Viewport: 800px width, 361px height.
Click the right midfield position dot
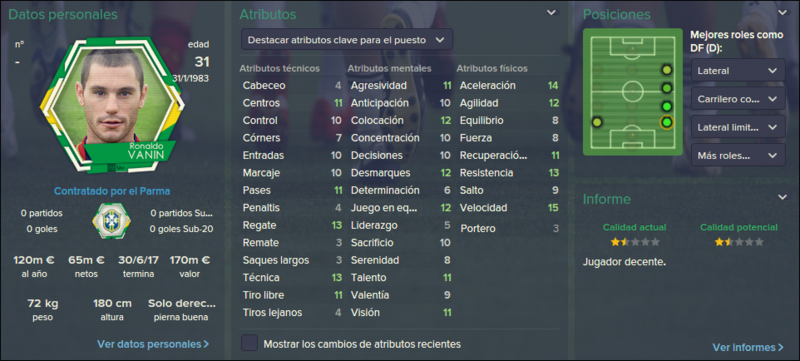666,88
